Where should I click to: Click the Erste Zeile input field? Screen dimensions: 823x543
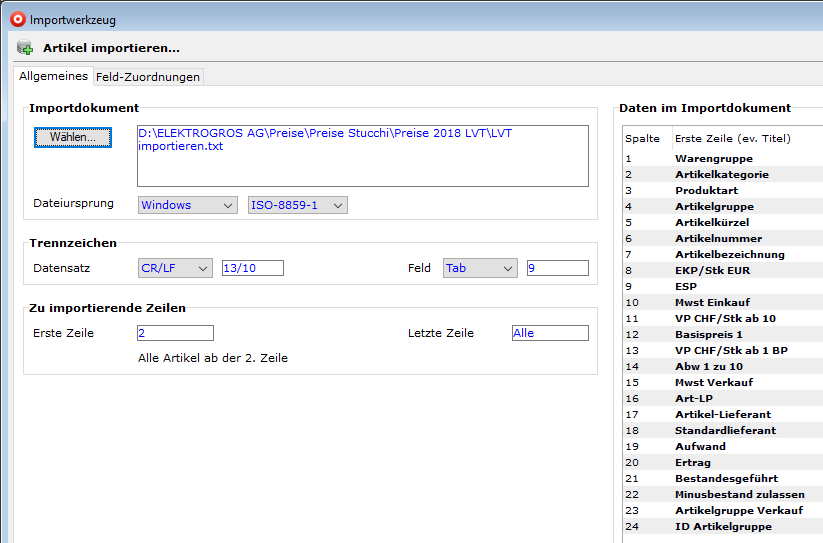(175, 333)
